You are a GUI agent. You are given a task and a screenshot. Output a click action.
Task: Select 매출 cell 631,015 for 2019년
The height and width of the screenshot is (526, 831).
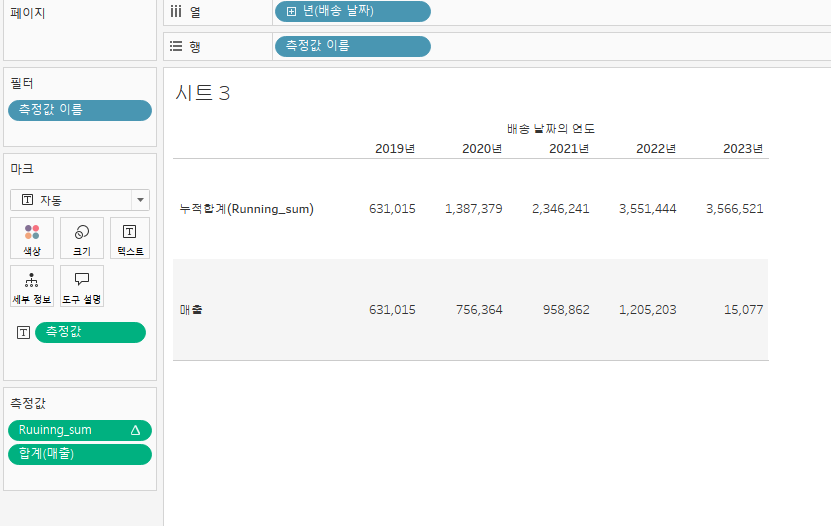[392, 310]
